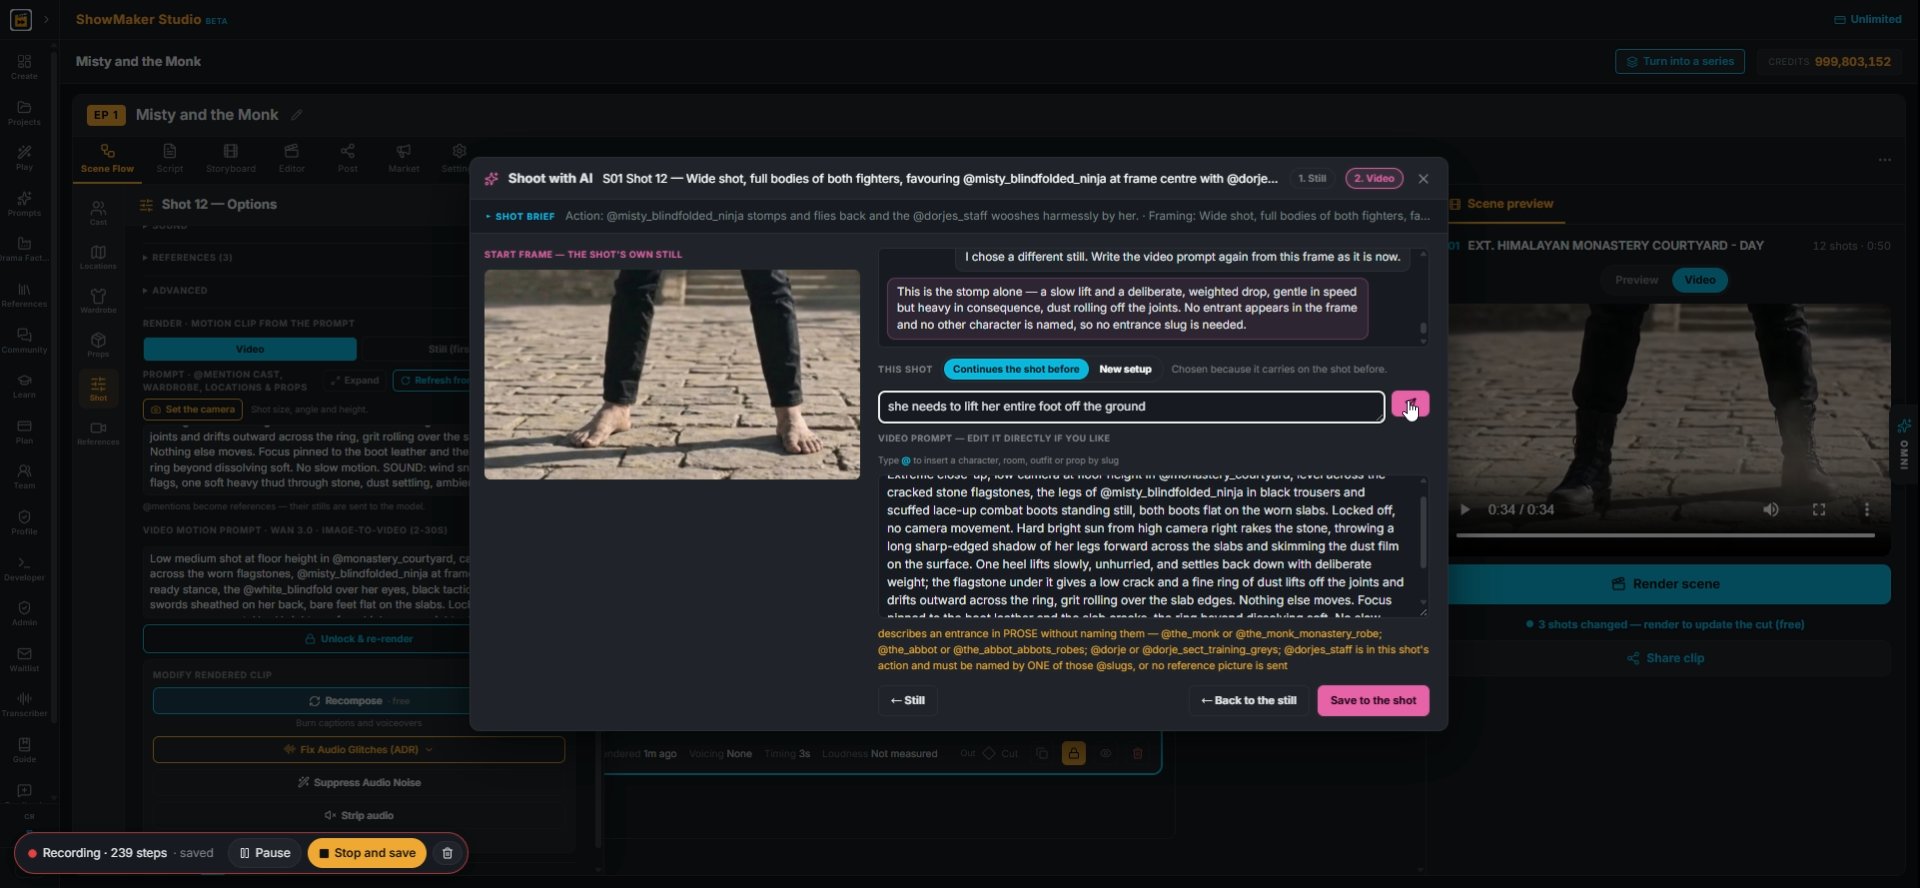Open the Fix Audio Glitches (ADR) dropdown
The image size is (1920, 888).
[358, 749]
